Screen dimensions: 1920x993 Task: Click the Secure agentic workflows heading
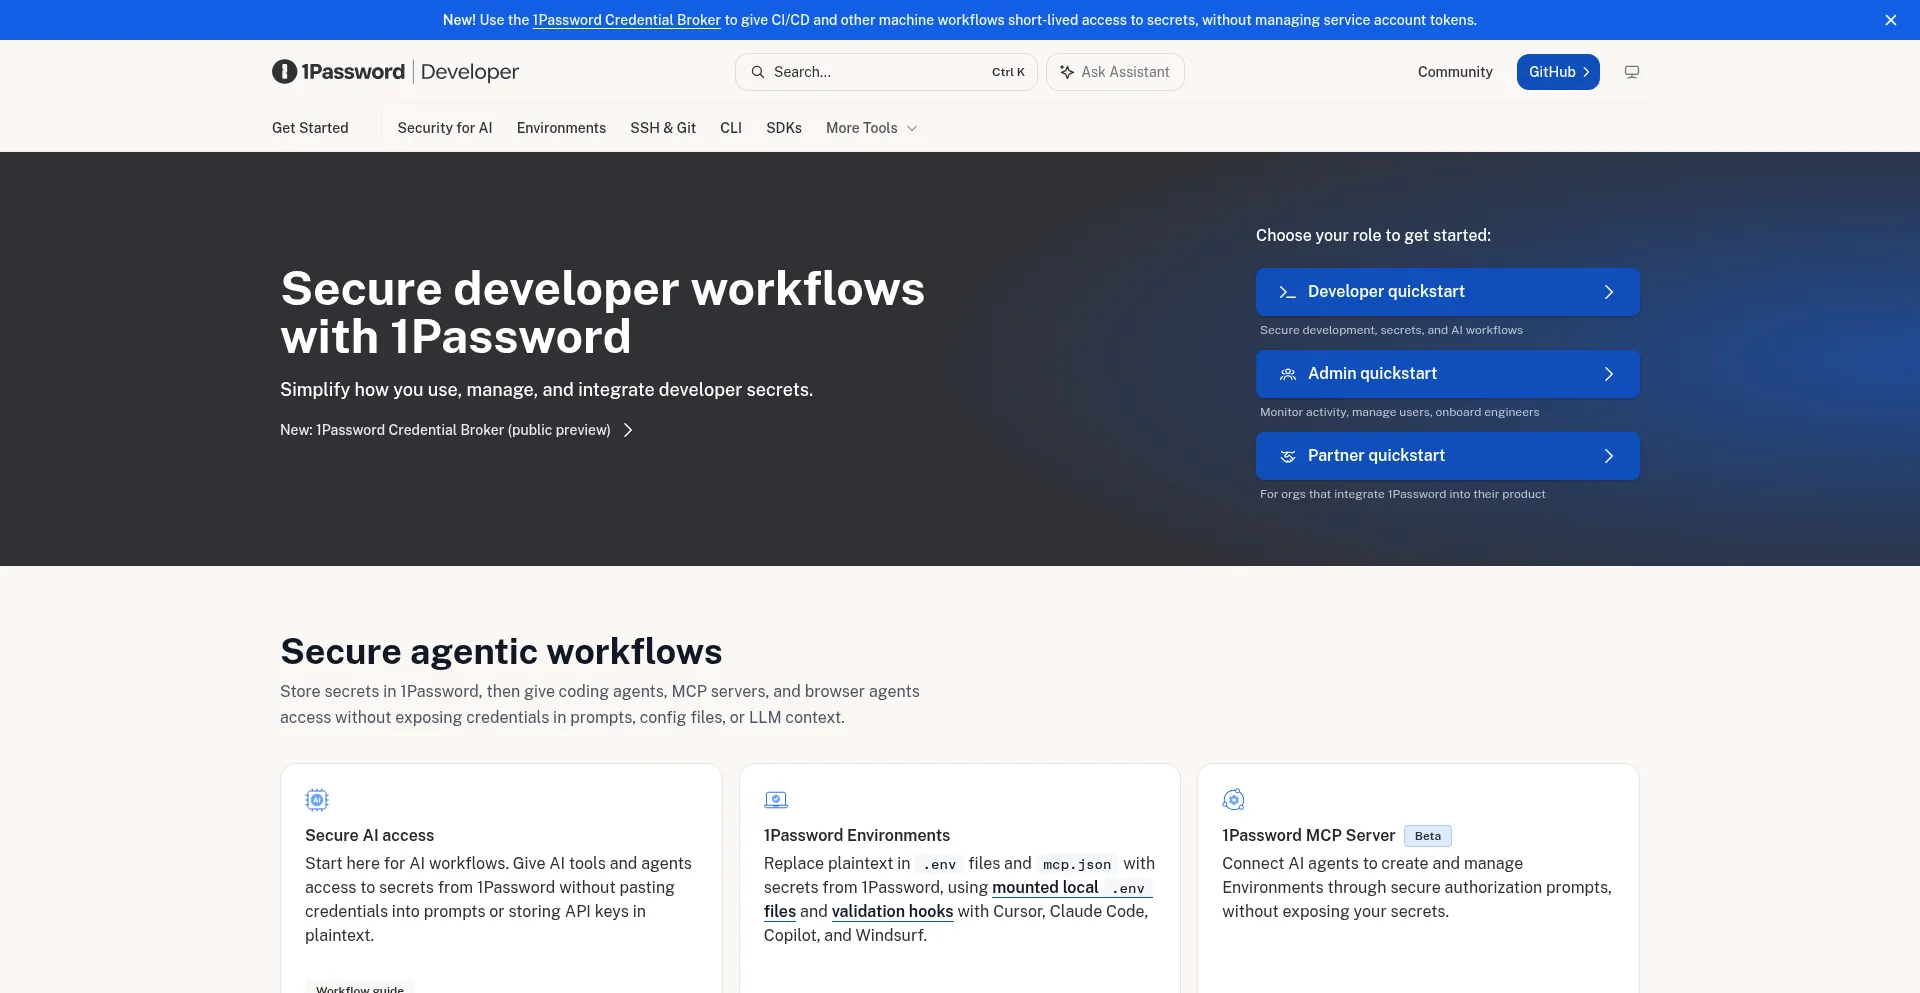point(501,651)
